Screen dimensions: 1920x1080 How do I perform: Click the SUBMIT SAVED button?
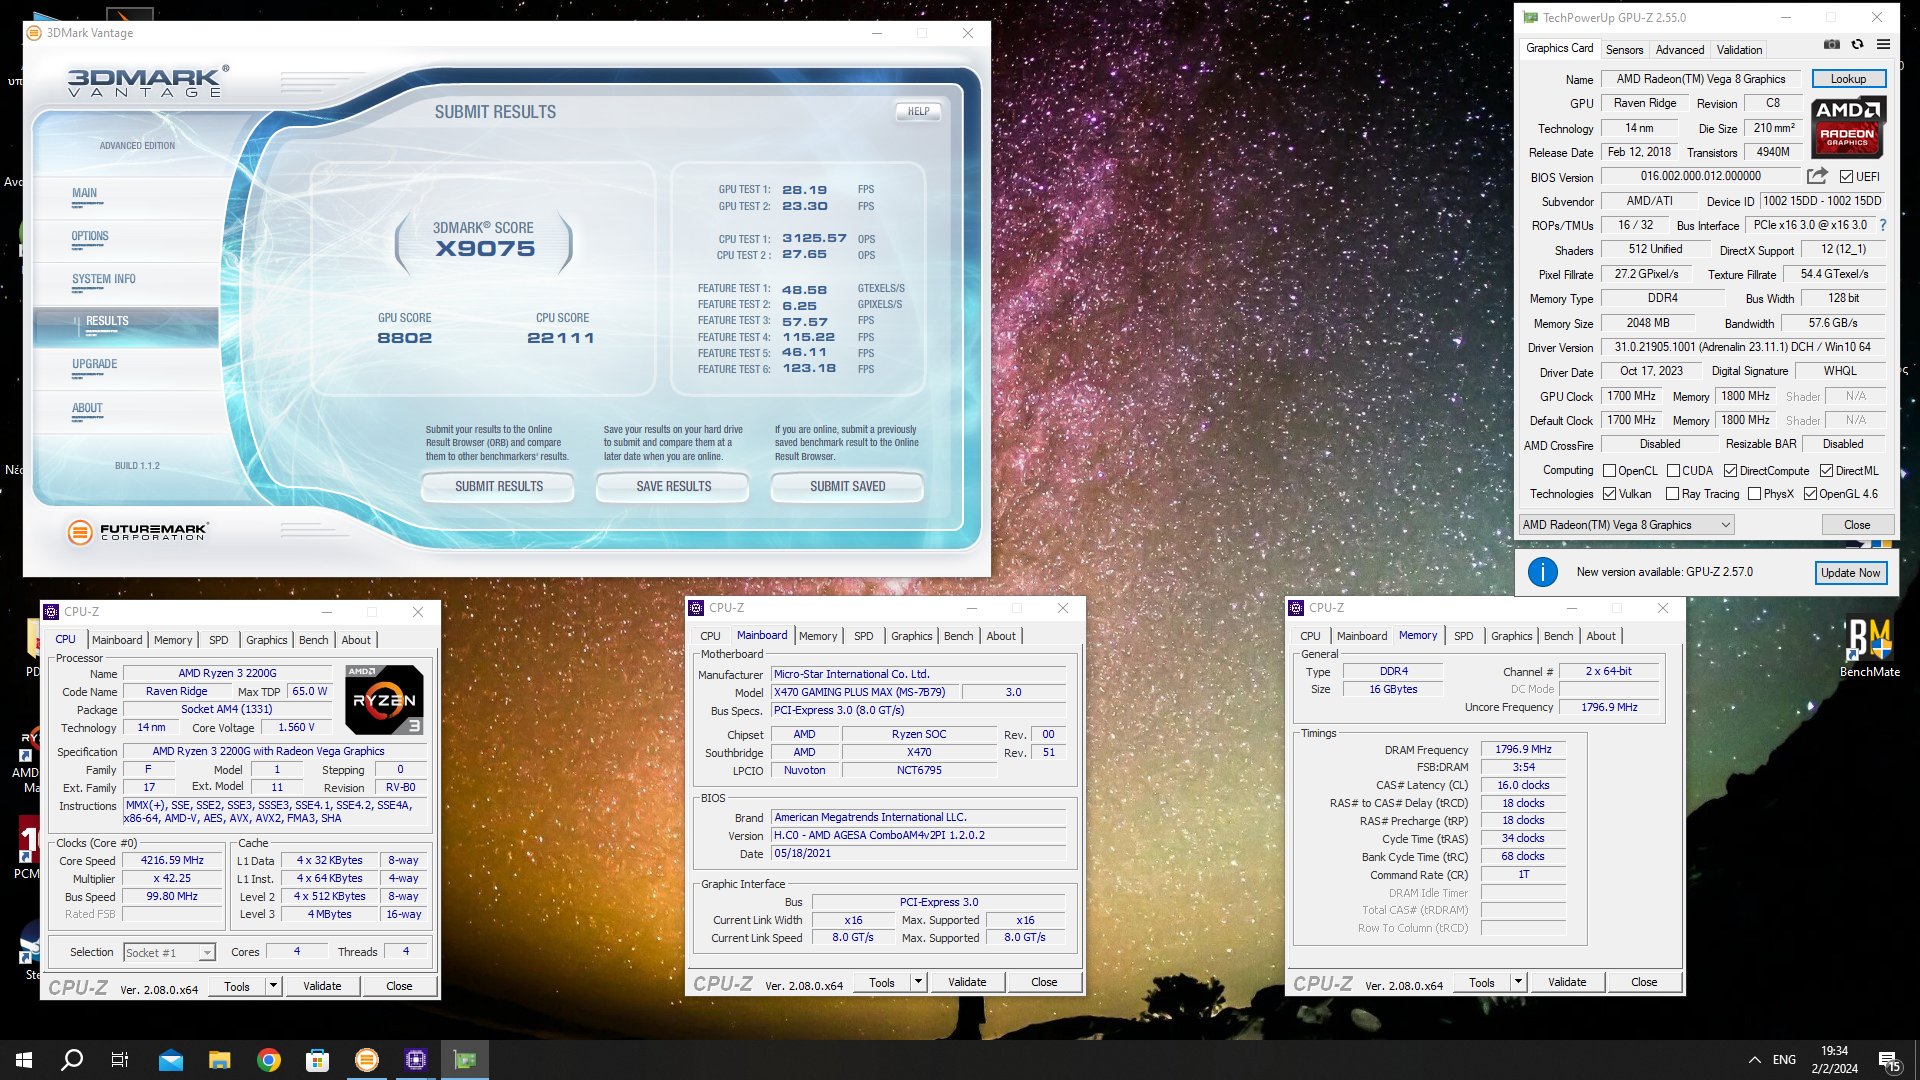[848, 487]
